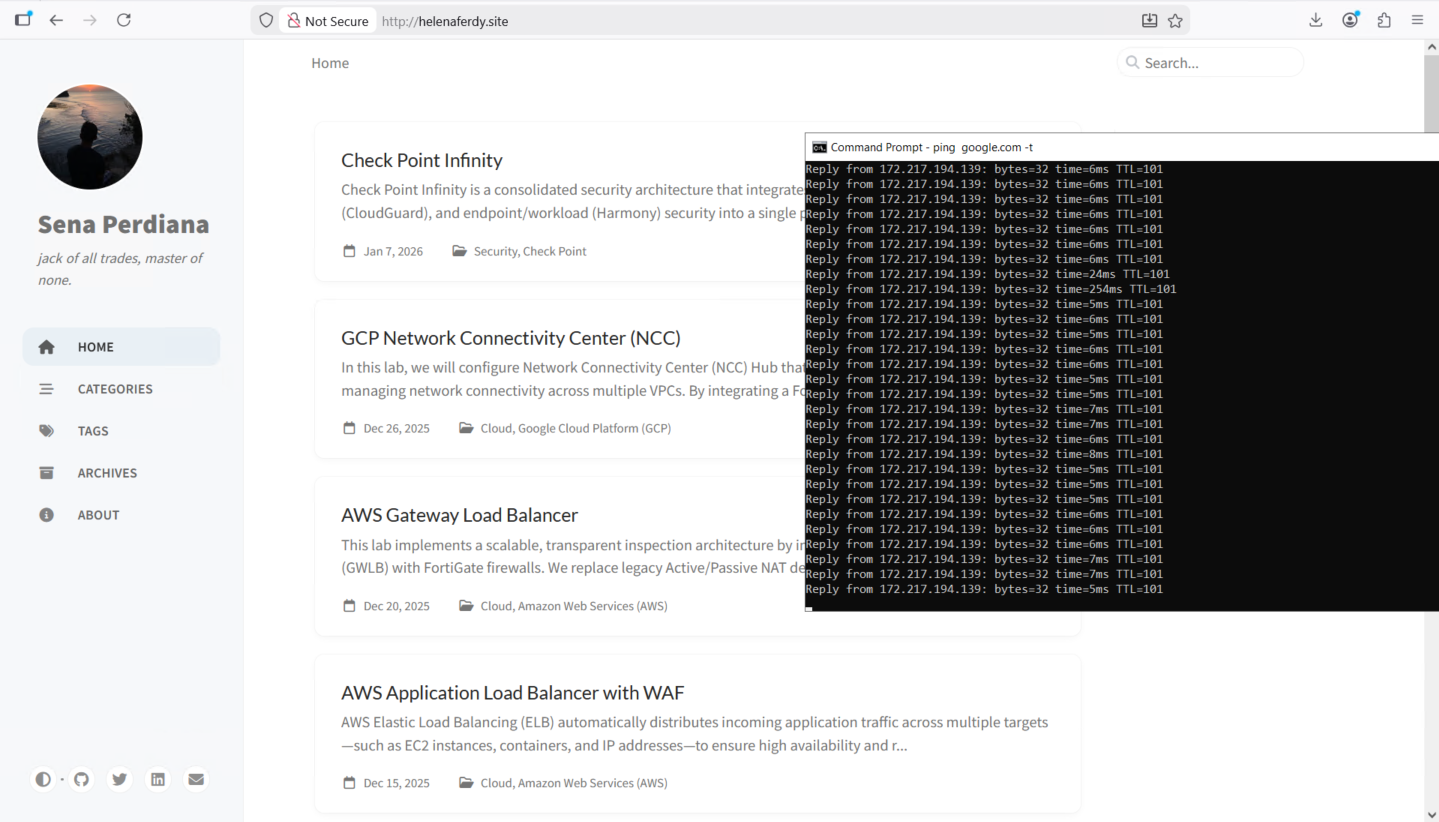Click the LinkedIn icon in sidebar footer
The width and height of the screenshot is (1439, 822).
tap(158, 779)
